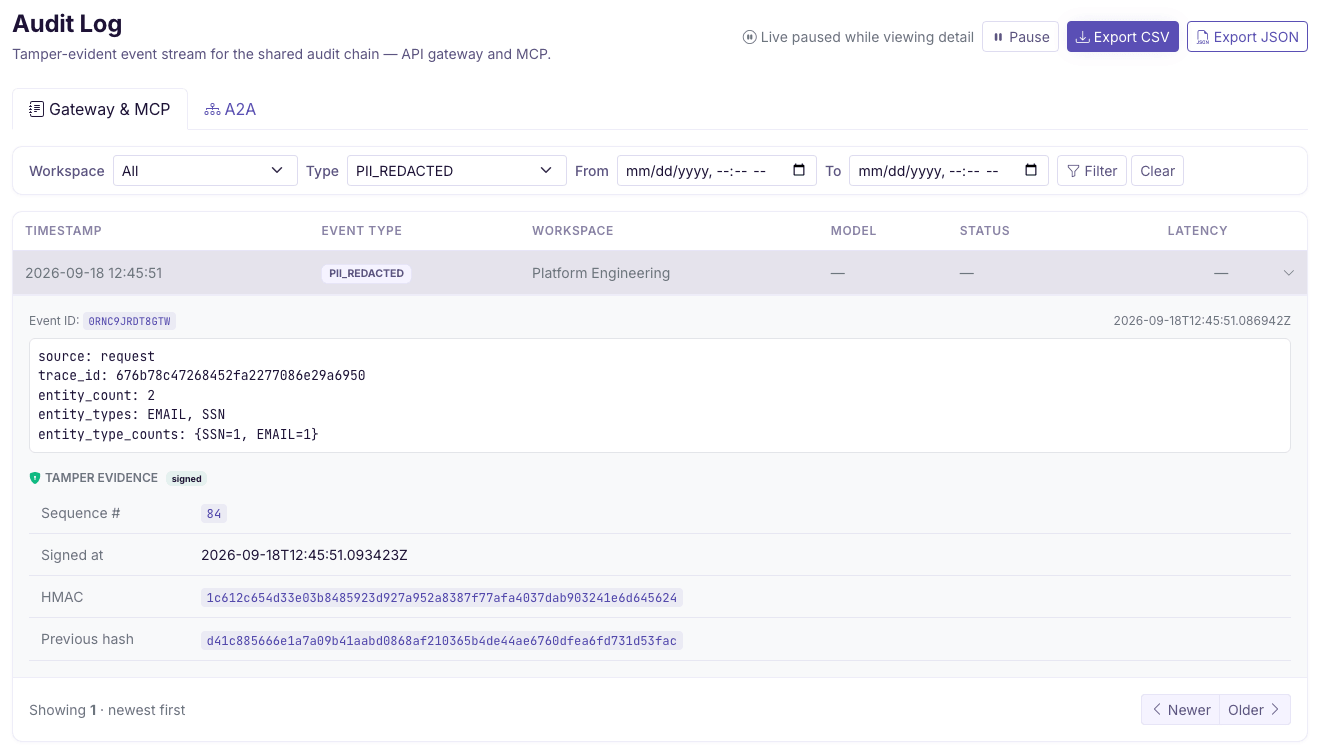Switch to the Gateway & MCP tab

(100, 109)
